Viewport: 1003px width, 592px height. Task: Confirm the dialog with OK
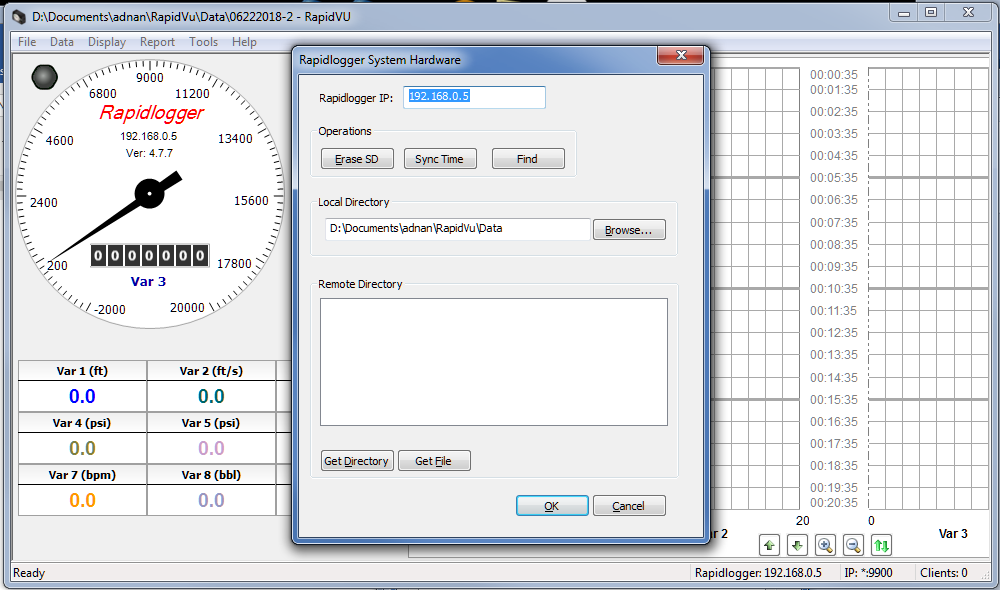click(x=552, y=506)
